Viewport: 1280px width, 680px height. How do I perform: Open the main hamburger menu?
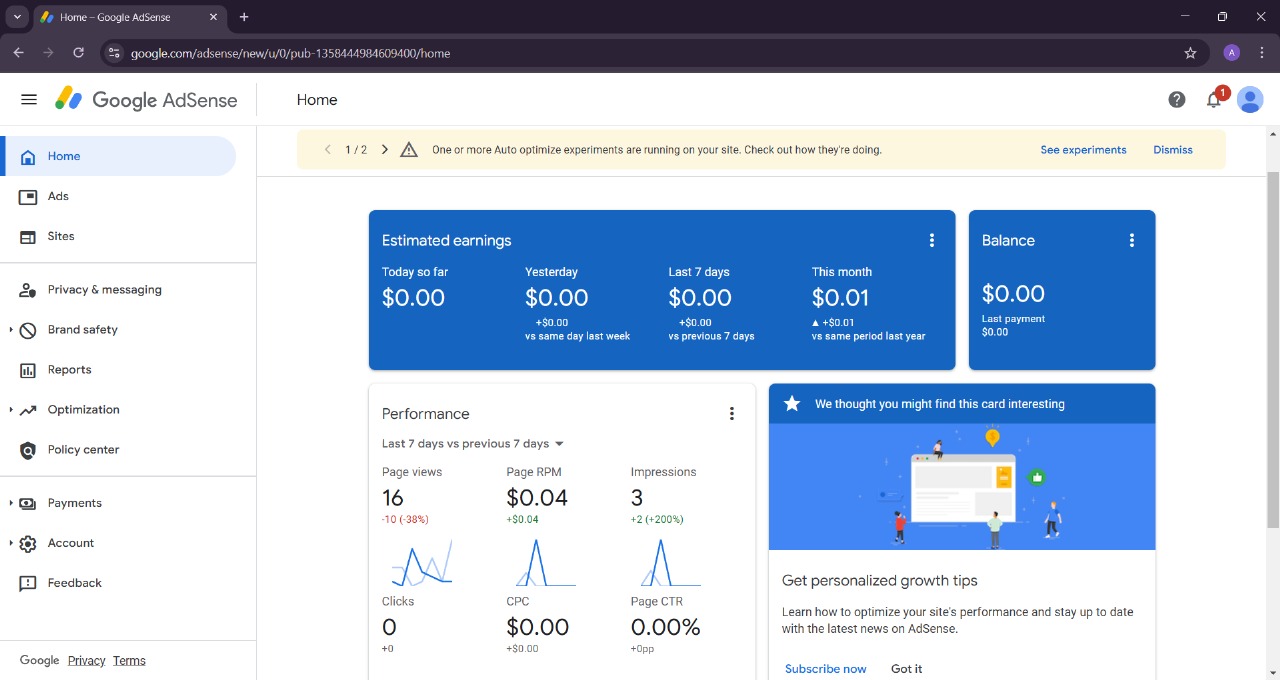29,100
